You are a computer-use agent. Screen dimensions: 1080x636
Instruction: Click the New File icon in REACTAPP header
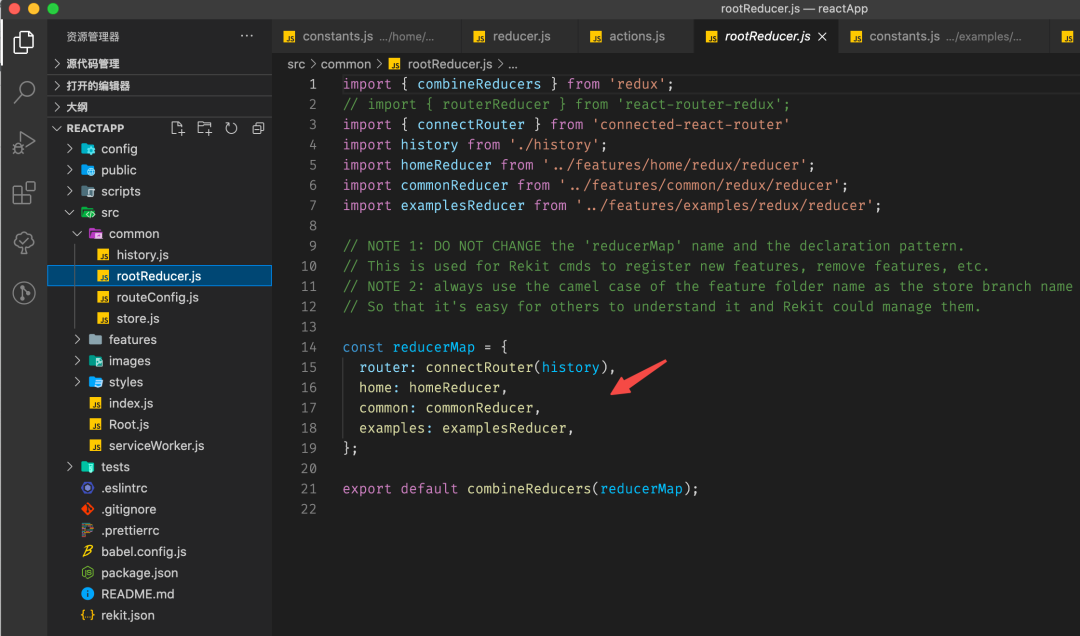click(178, 128)
